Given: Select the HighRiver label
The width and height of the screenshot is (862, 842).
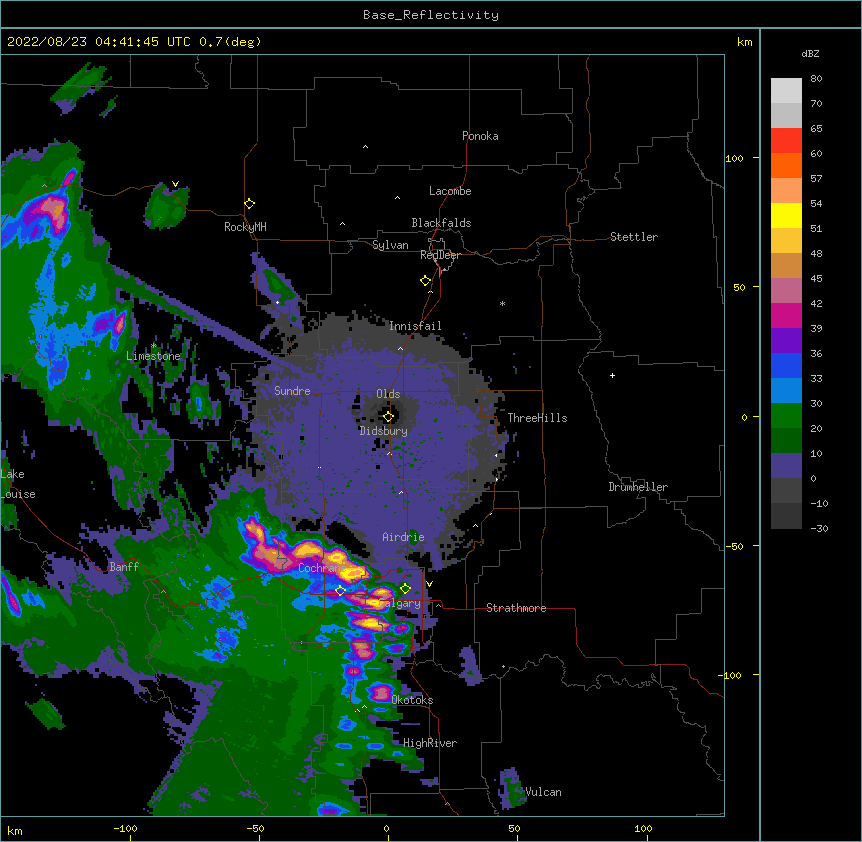Looking at the screenshot, I should [x=430, y=743].
